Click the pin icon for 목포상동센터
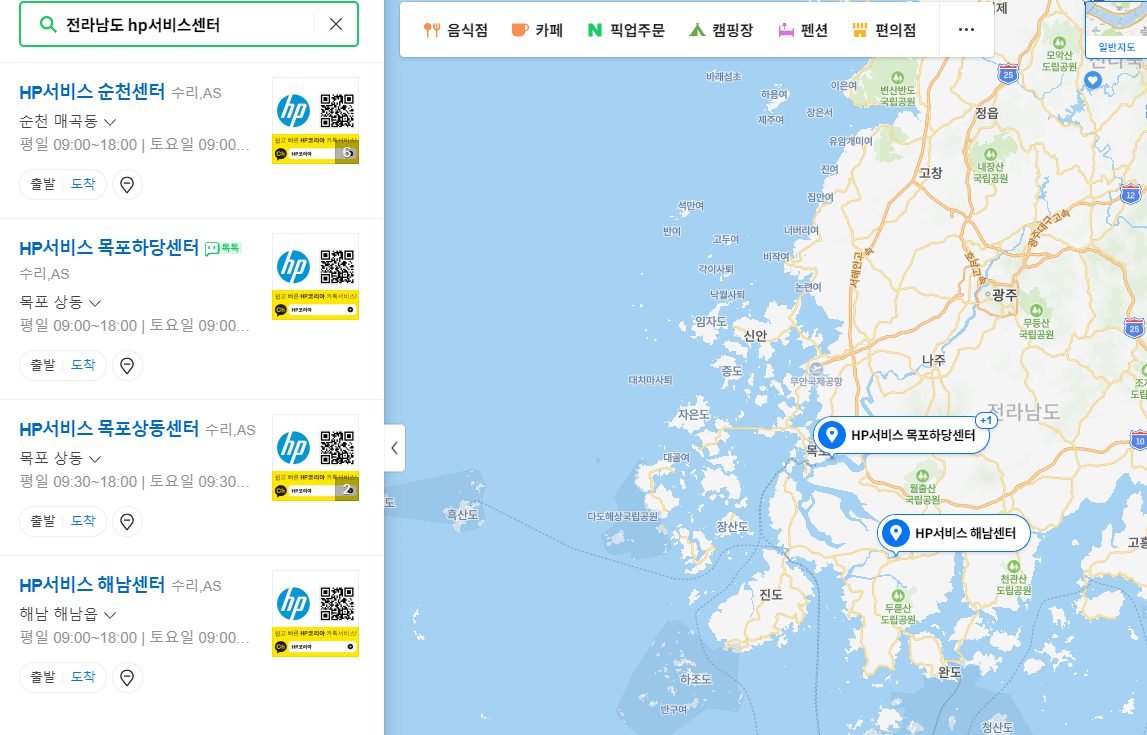 click(127, 521)
